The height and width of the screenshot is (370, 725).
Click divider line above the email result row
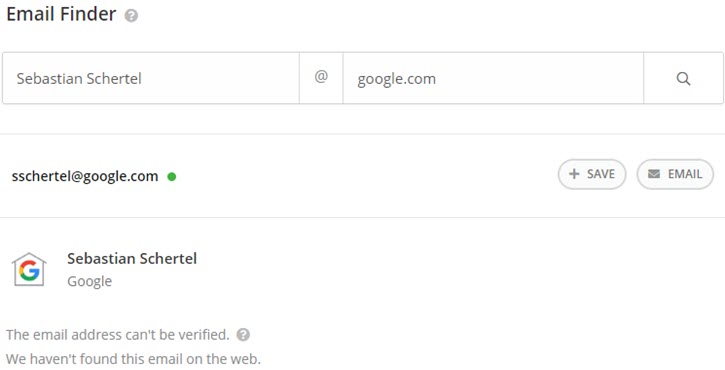[x=362, y=134]
